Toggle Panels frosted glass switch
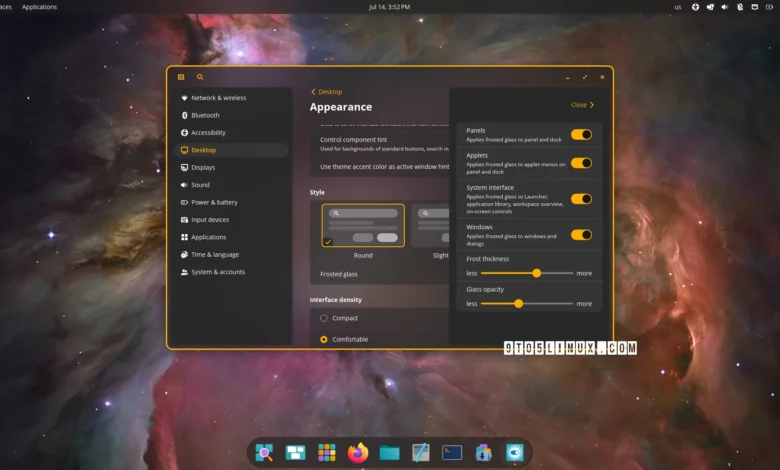The width and height of the screenshot is (780, 470). 581,134
